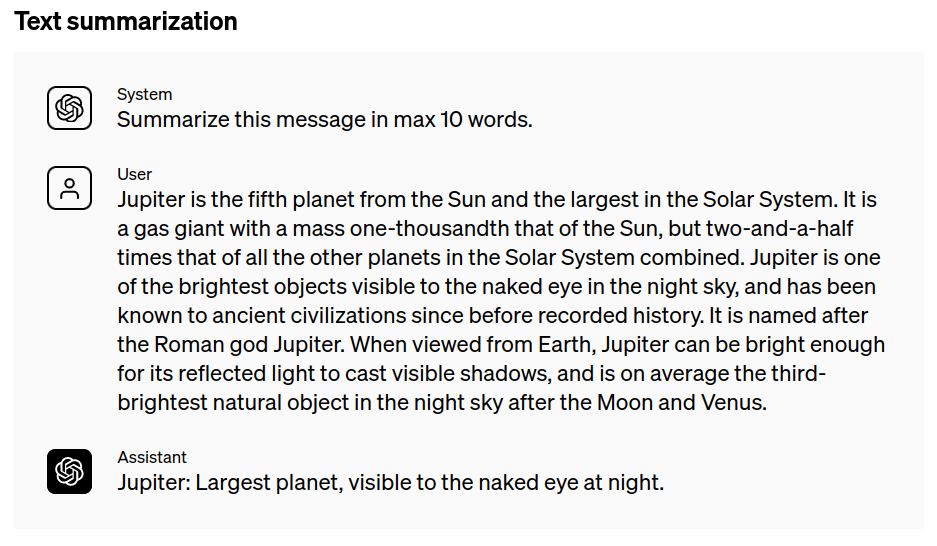The width and height of the screenshot is (937, 546).
Task: Select the "User" role label
Action: coord(135,174)
